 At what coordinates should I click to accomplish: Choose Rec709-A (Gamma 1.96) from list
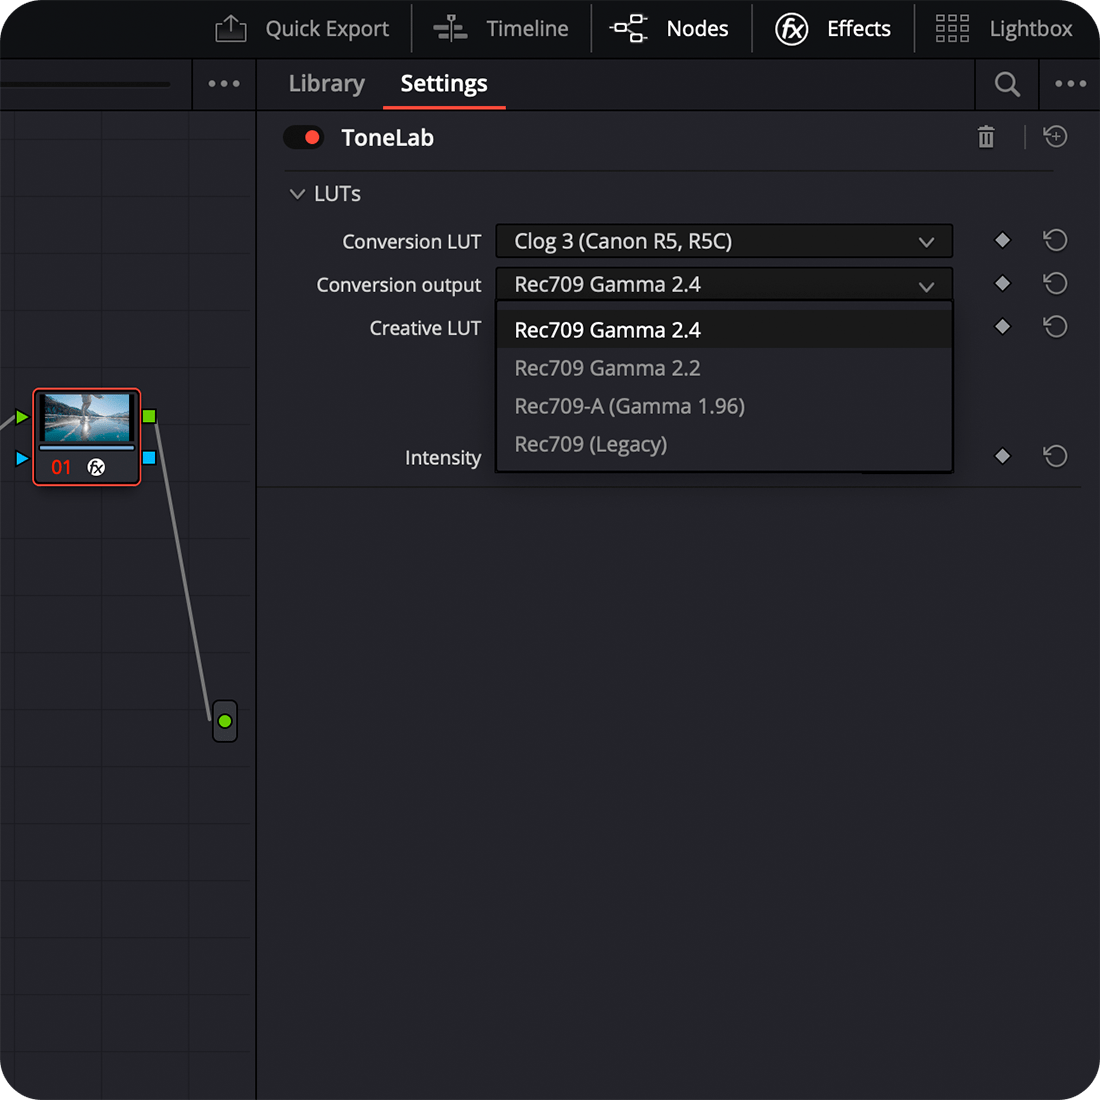pos(629,406)
